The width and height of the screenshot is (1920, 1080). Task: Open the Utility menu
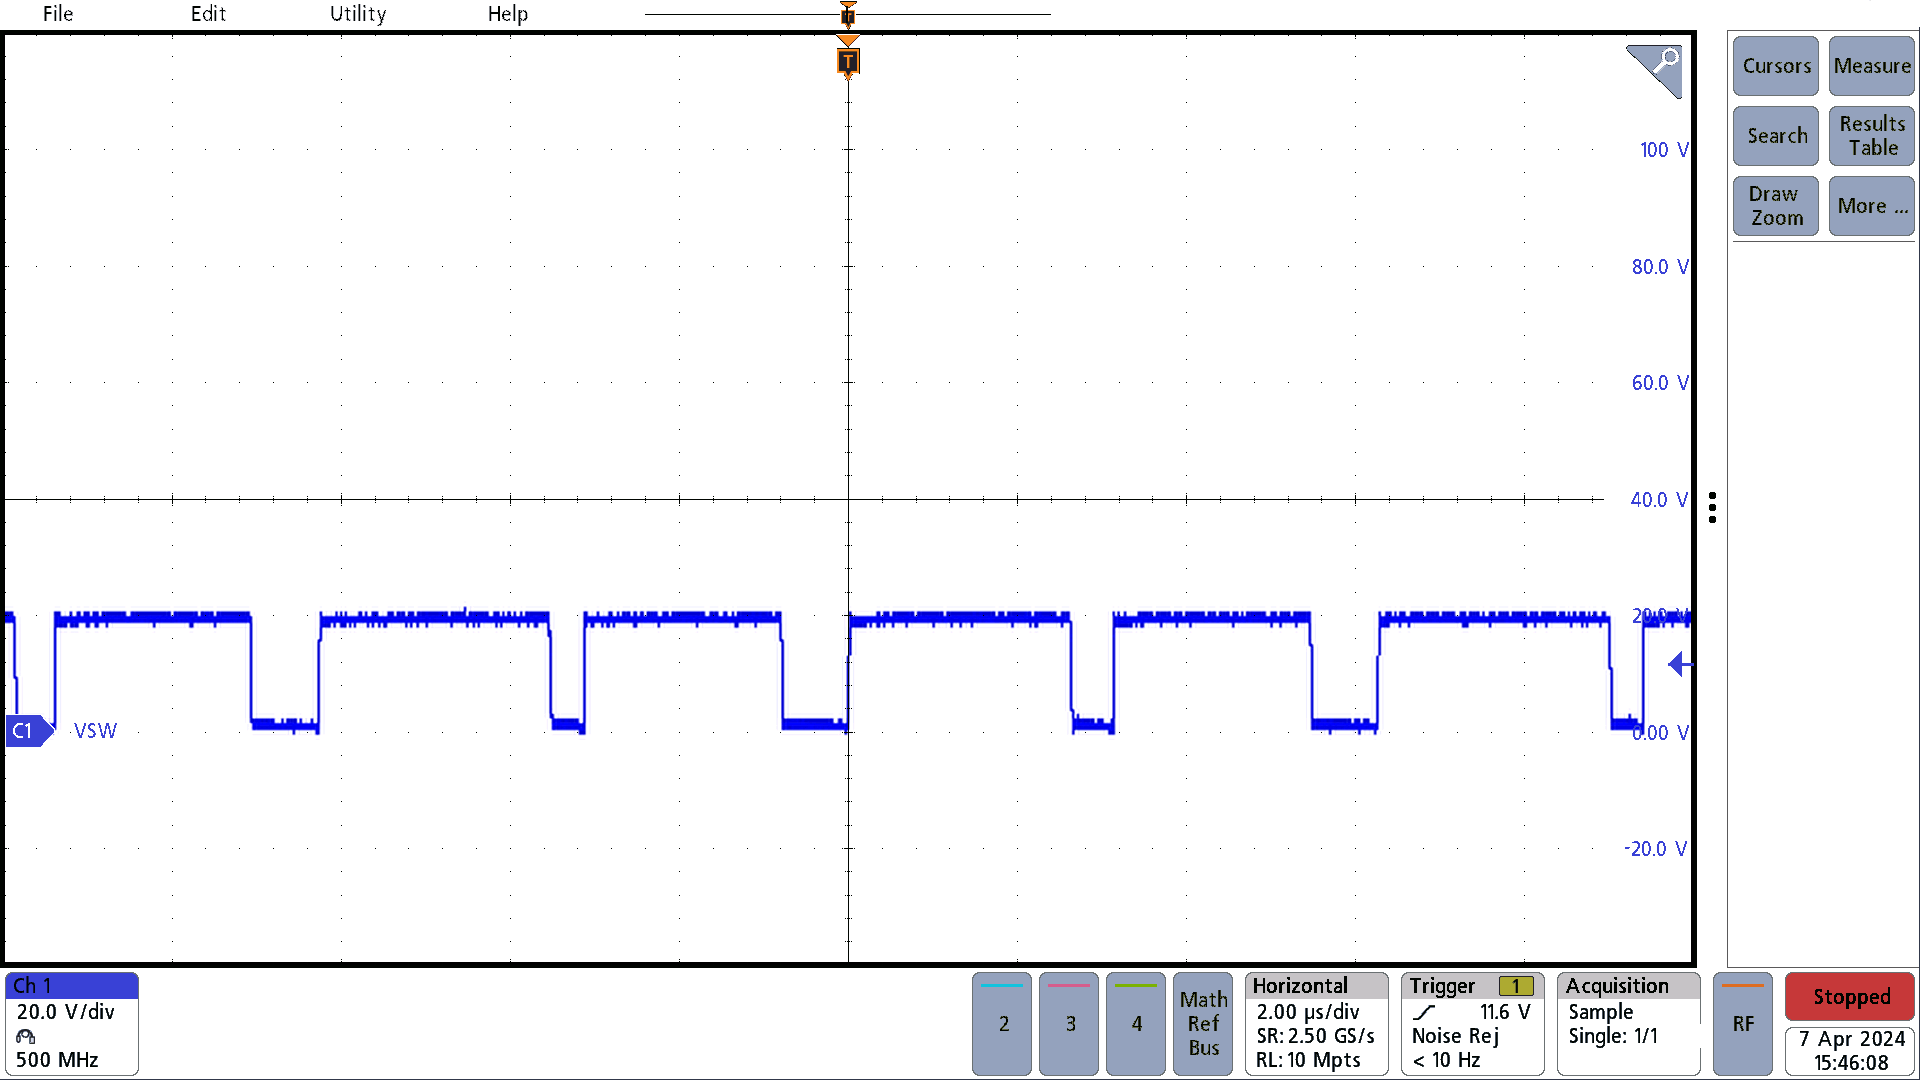pos(358,14)
